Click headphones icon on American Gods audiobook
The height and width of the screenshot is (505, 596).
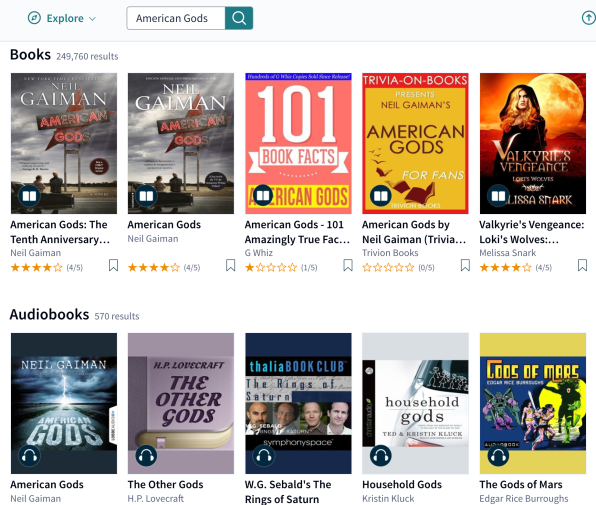point(29,456)
